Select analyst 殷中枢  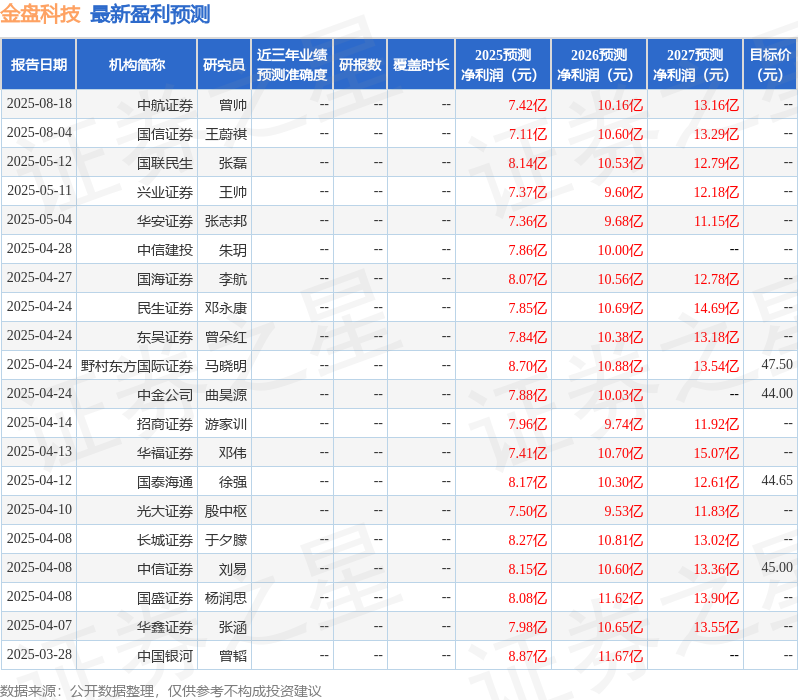[x=226, y=512]
